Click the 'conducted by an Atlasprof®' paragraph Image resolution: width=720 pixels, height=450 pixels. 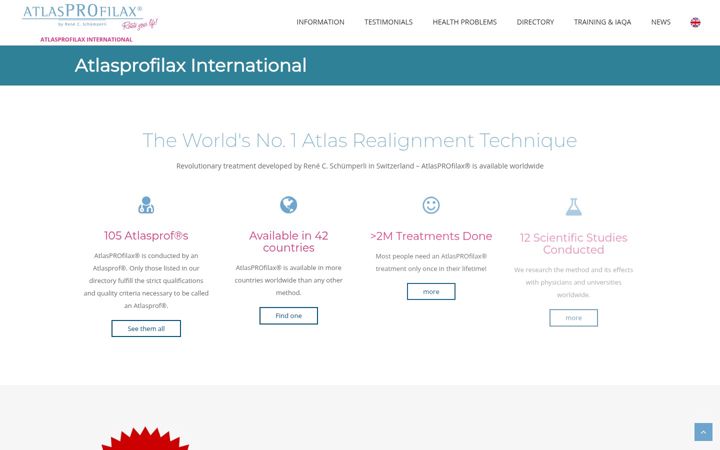(146, 280)
